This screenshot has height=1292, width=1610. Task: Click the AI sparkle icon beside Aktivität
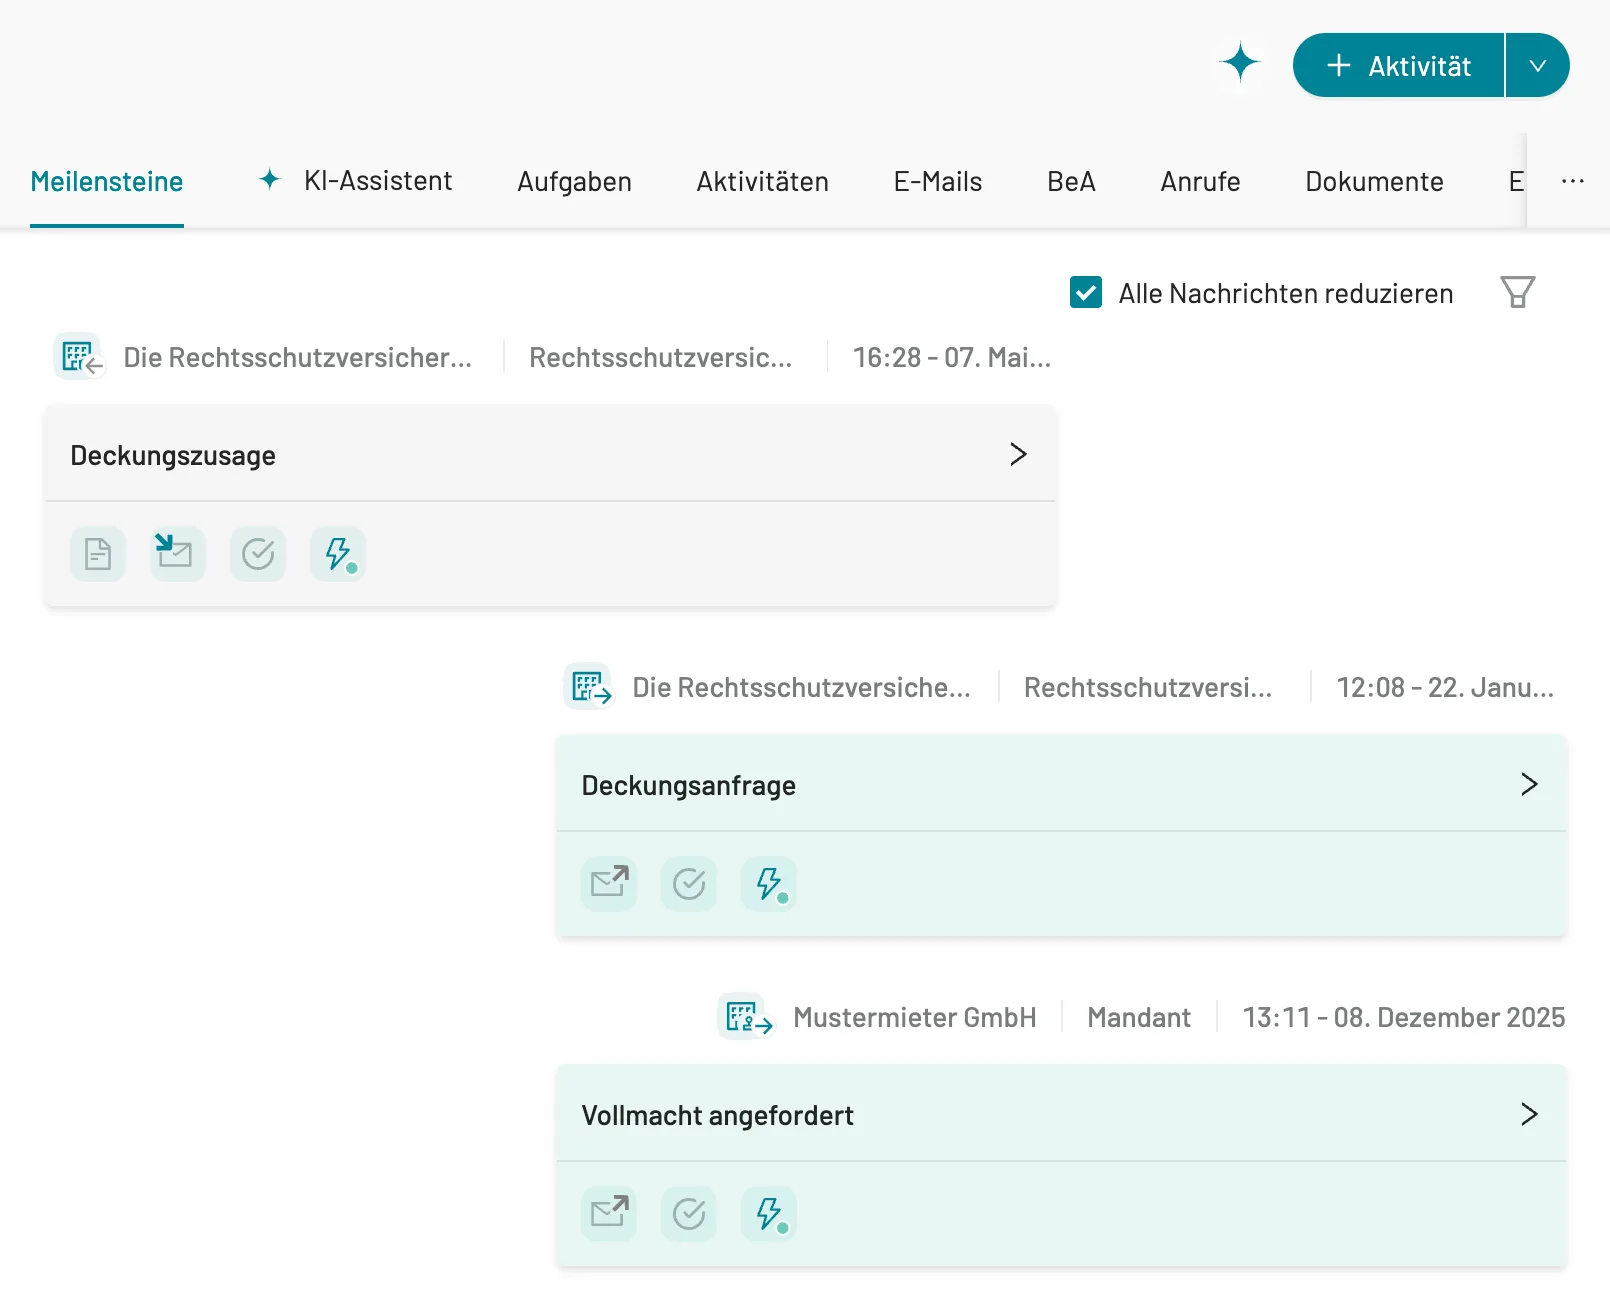[1240, 64]
